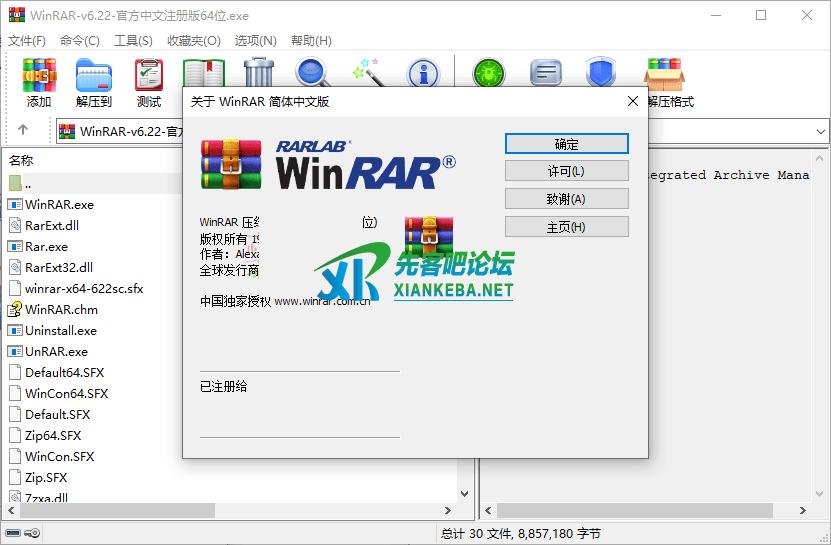The height and width of the screenshot is (545, 831).
Task: Open the 选项(N) menu
Action: pos(255,41)
